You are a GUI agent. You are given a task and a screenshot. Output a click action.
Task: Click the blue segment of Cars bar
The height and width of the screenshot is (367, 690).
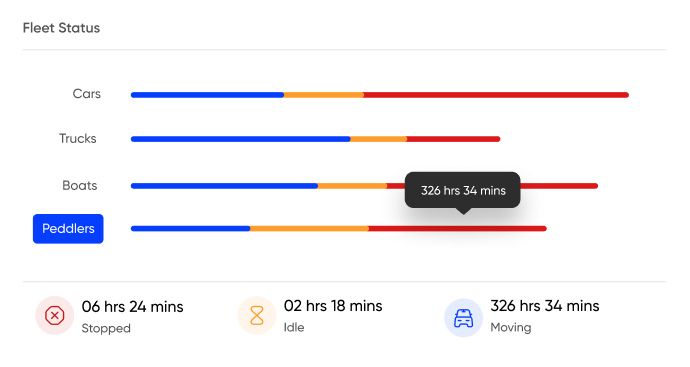(207, 95)
